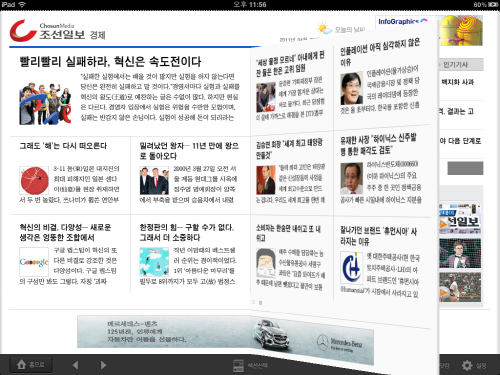This screenshot has height=375, width=500.
Task: Tap the turquoise album cover thumbnail
Action: tap(154, 262)
